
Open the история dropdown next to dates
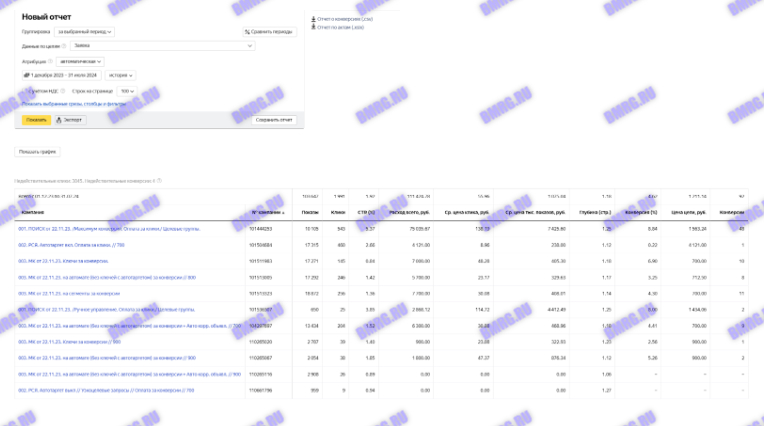(x=120, y=75)
